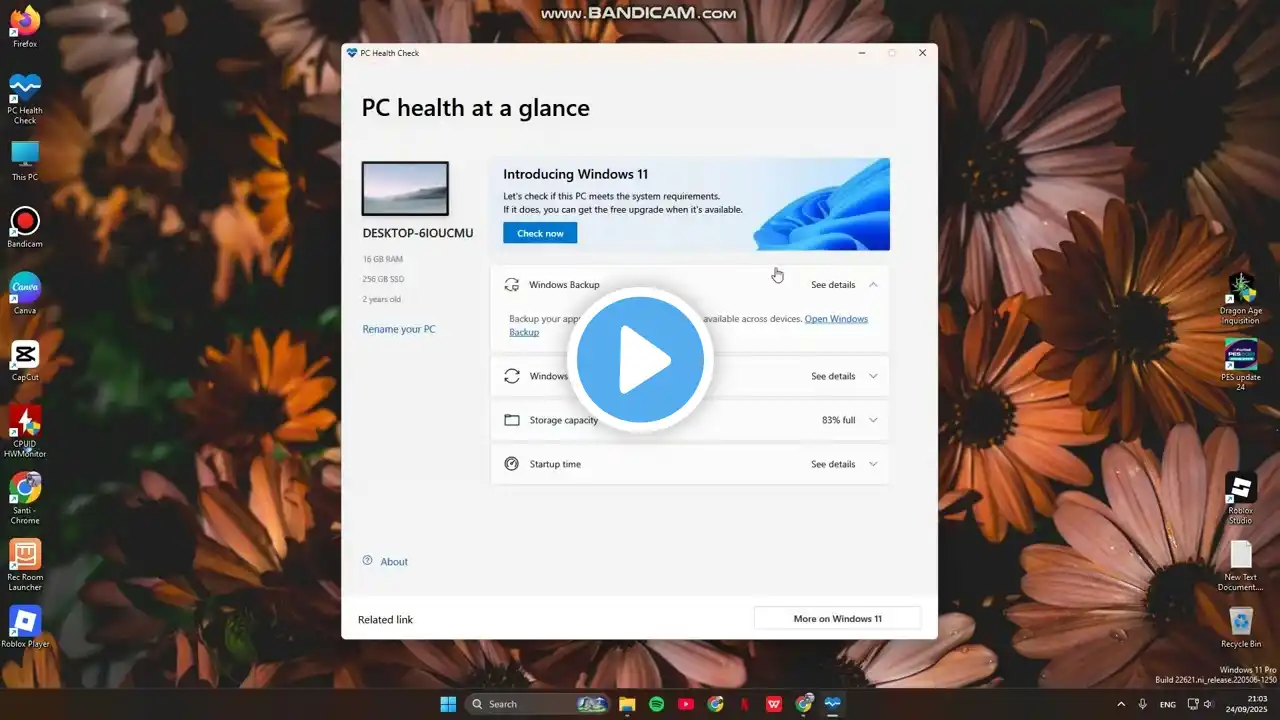Play the video with the center play button
This screenshot has height=720, width=1280.
coord(640,360)
